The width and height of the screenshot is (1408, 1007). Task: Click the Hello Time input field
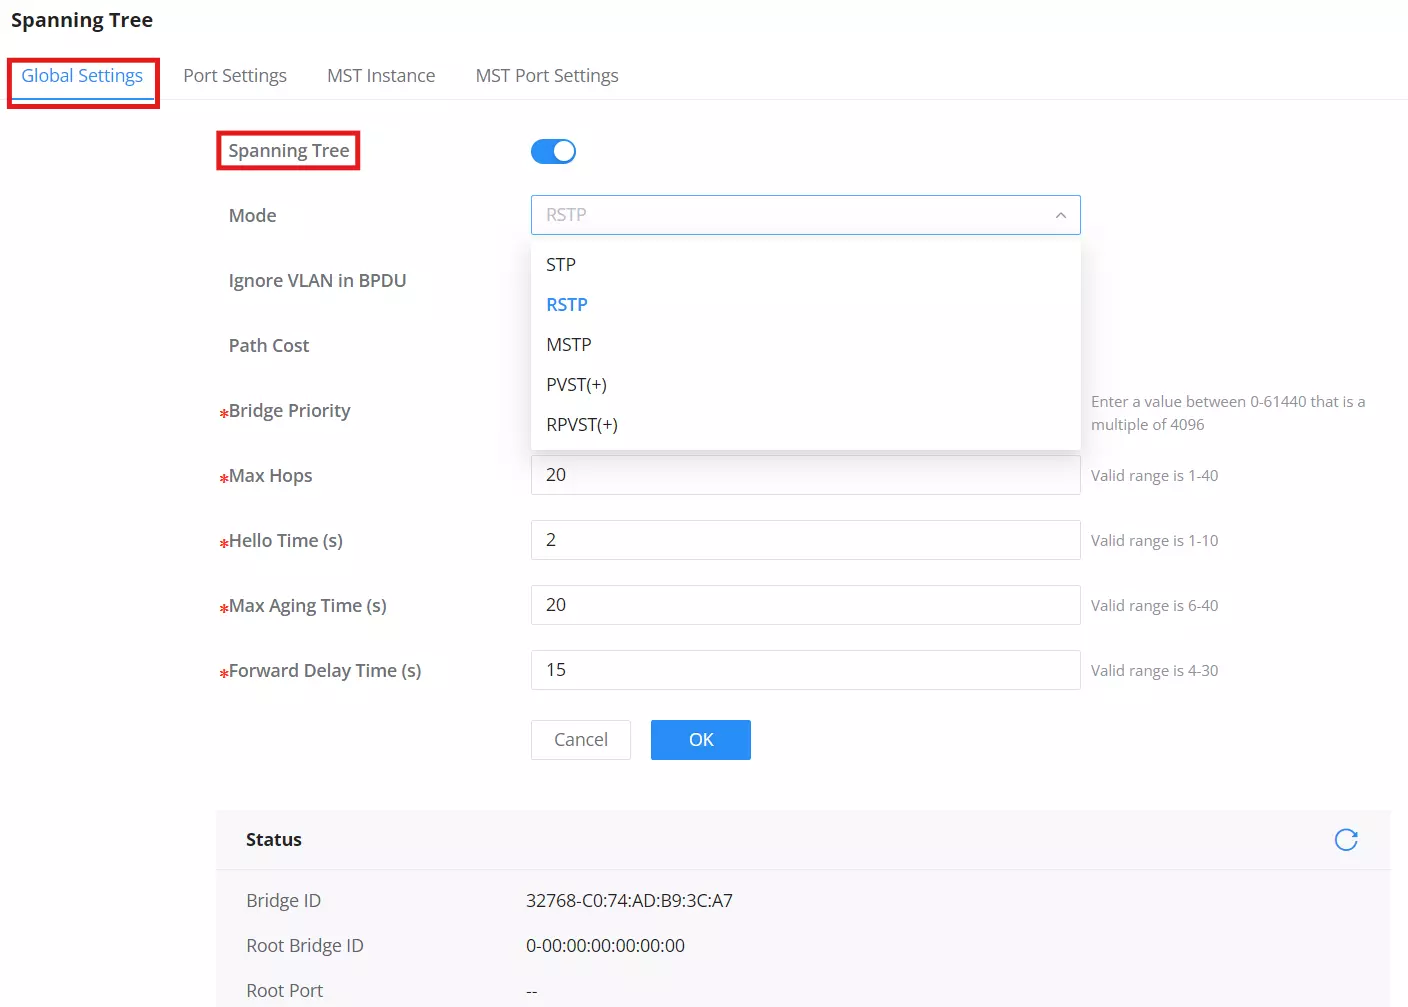pos(805,540)
